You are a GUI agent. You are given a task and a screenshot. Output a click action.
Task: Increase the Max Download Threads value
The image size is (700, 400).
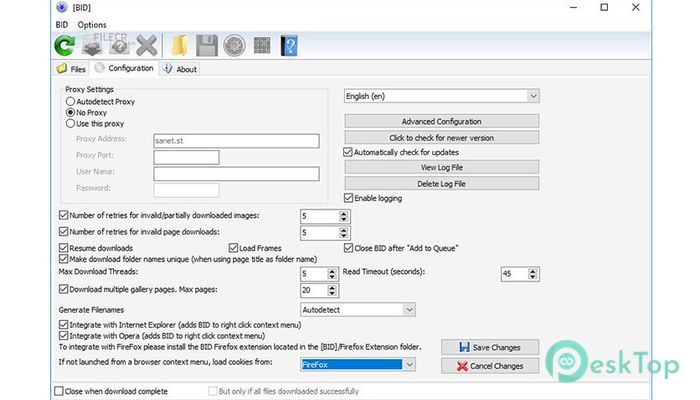coord(332,271)
